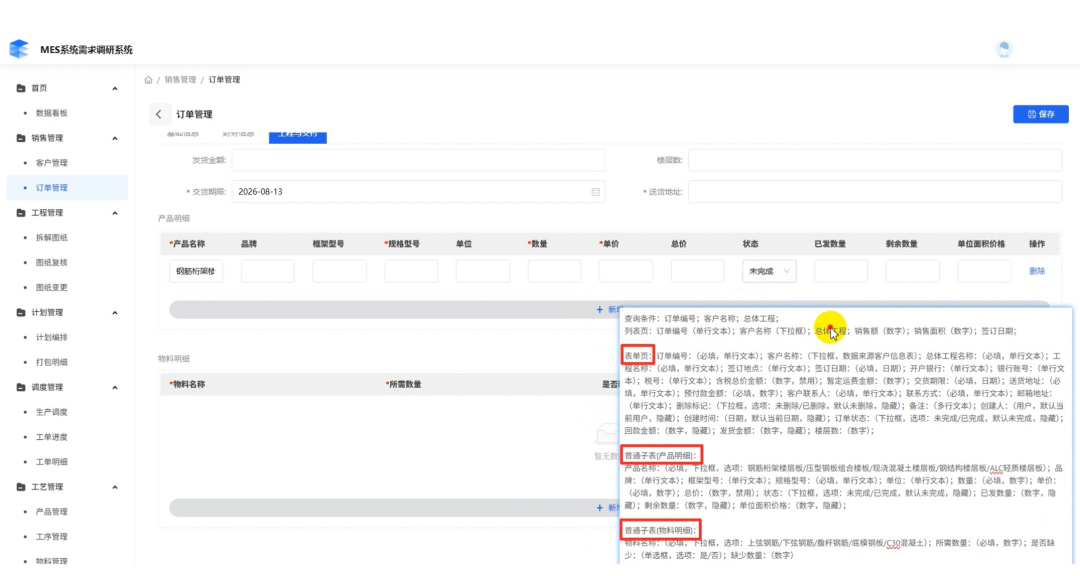Viewport: 1080px width, 576px height.
Task: Open the 状态 dropdown showing 未完成
Action: (769, 271)
